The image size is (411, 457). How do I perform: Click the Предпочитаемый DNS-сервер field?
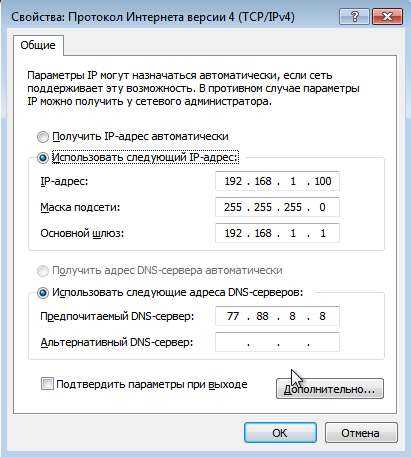(x=277, y=316)
